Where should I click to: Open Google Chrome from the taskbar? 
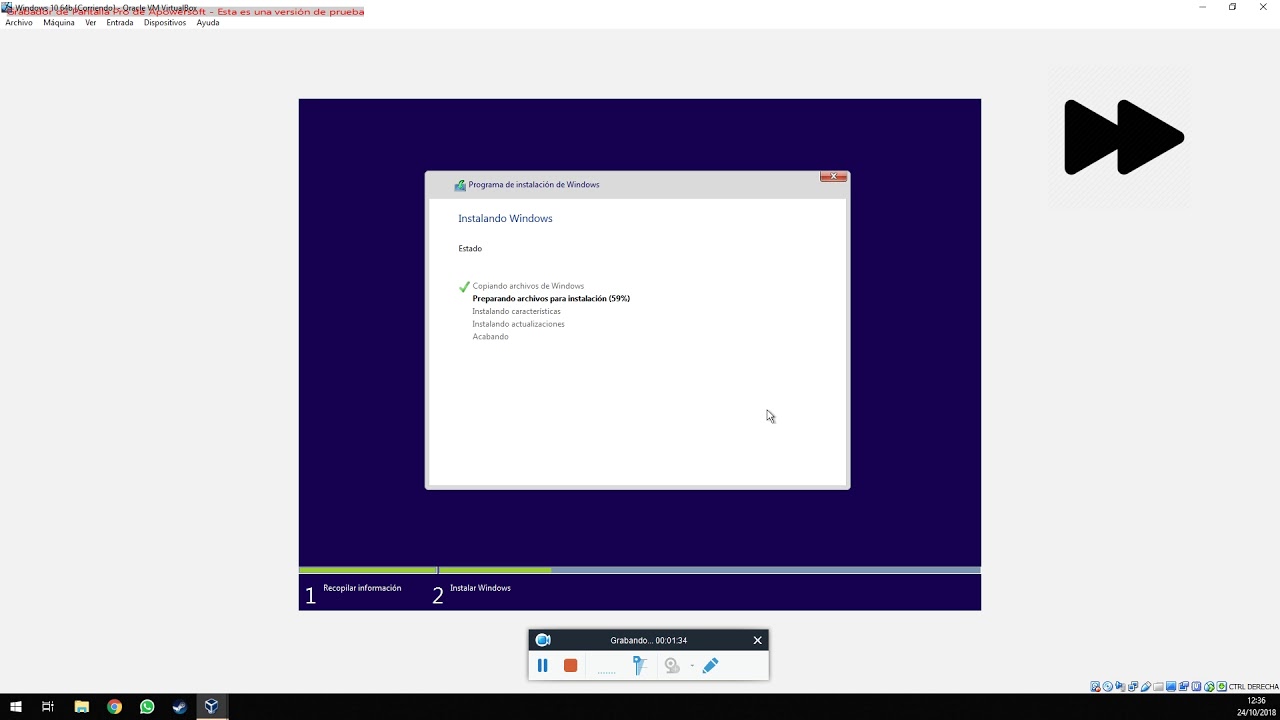(115, 707)
